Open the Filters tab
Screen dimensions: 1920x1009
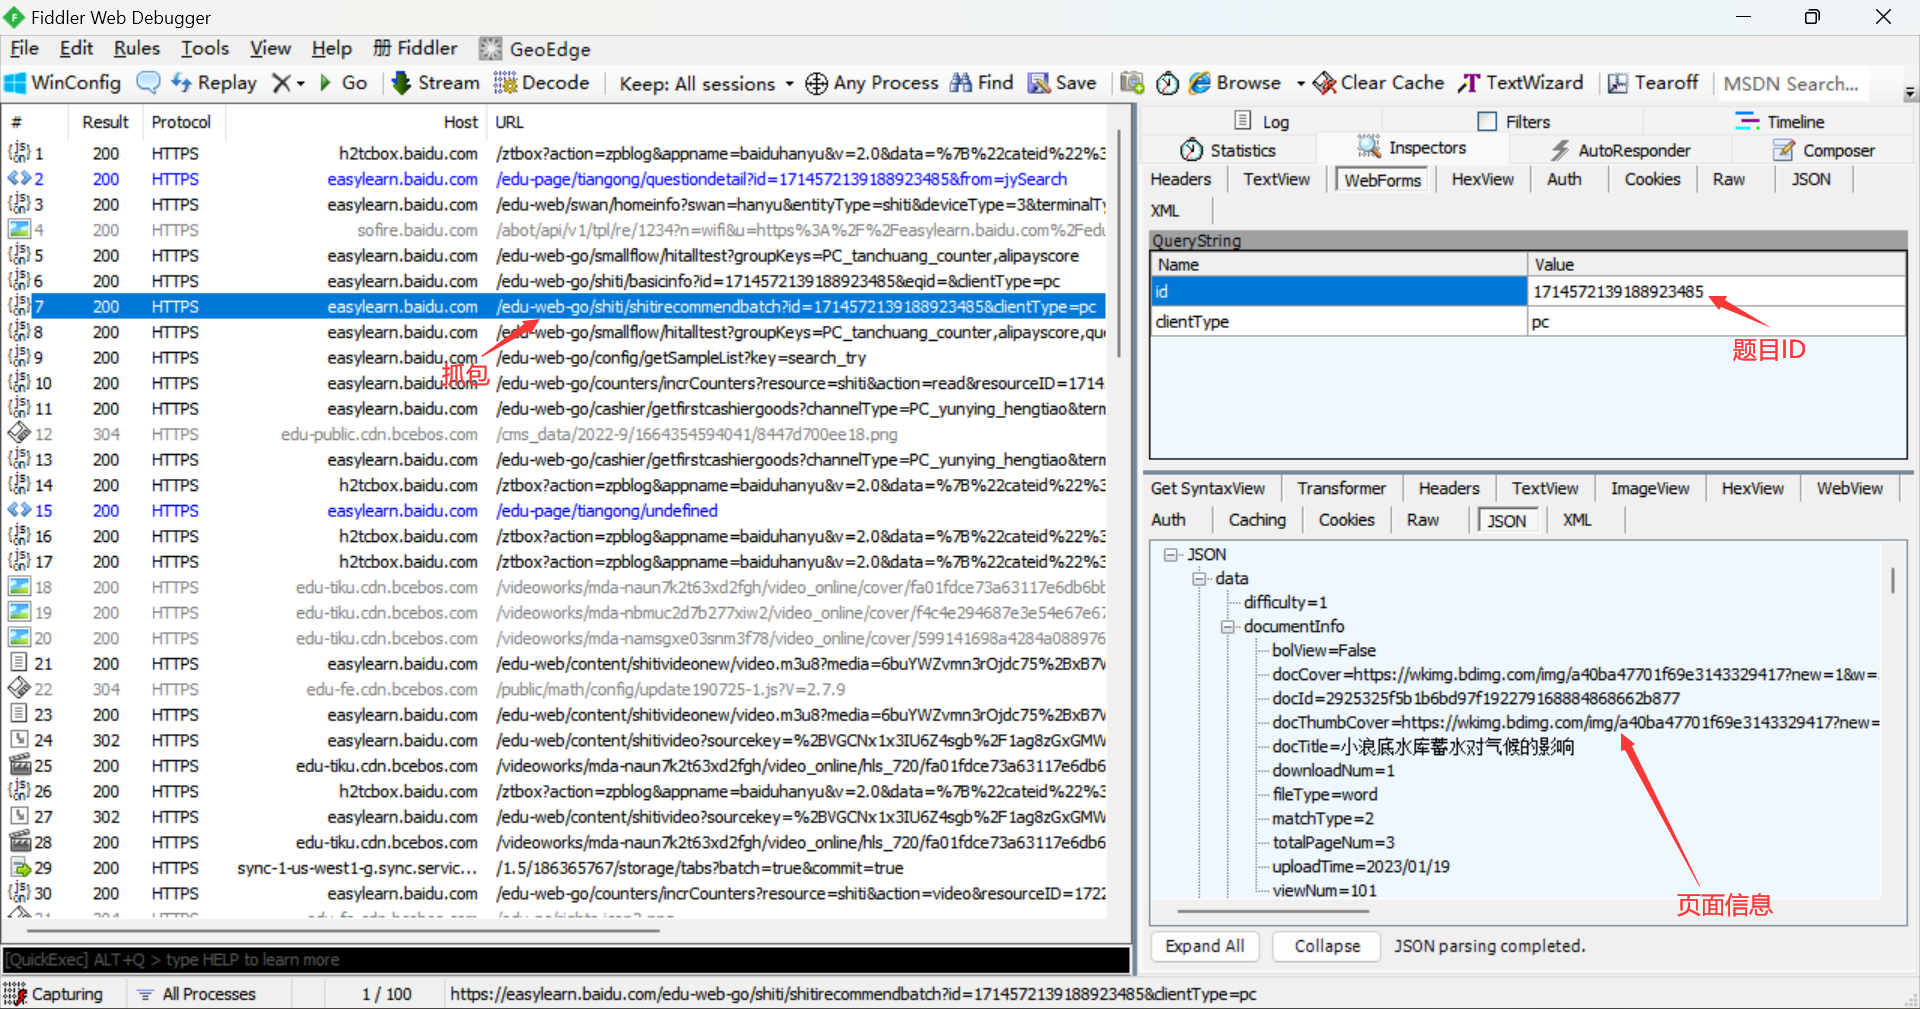pyautogui.click(x=1514, y=122)
